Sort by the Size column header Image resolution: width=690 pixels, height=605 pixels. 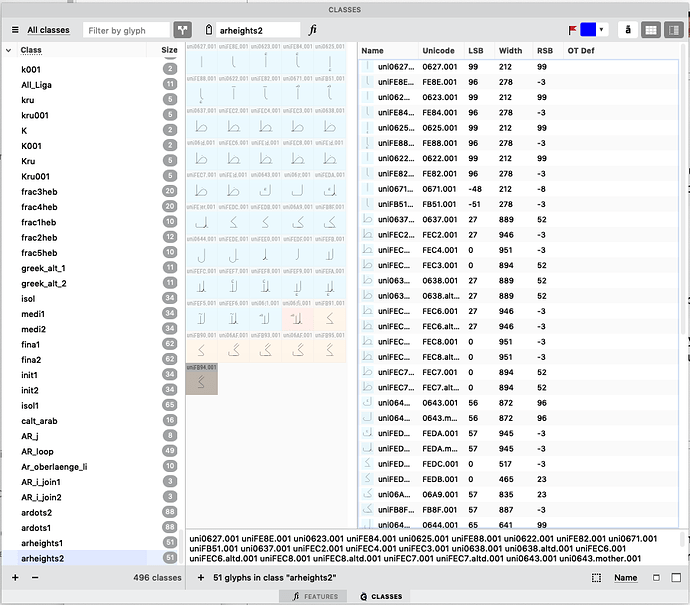(169, 50)
